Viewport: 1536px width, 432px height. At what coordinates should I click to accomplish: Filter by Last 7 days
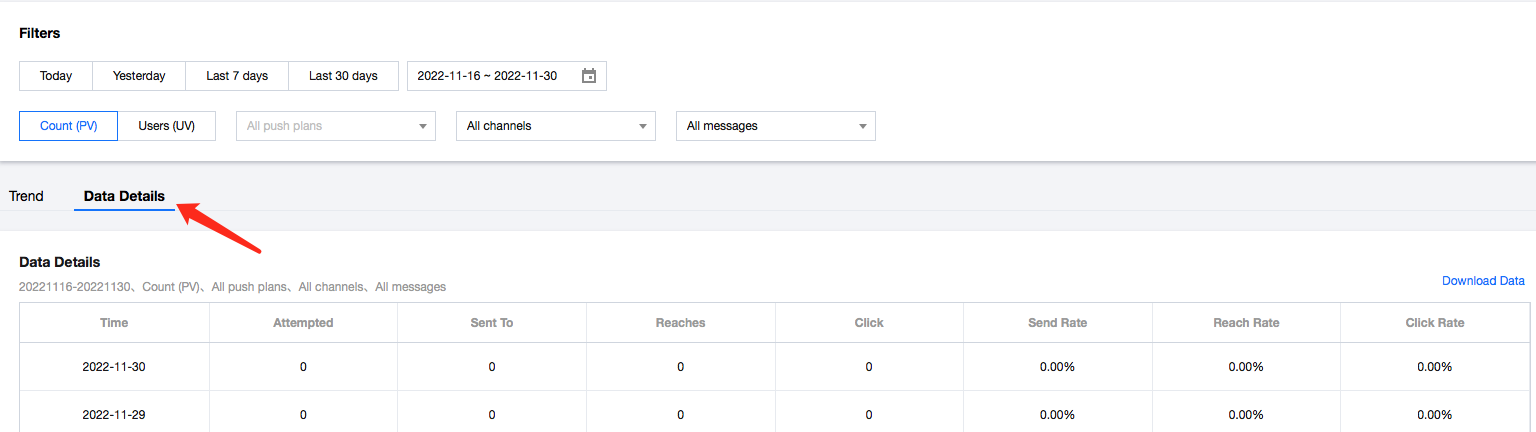pyautogui.click(x=237, y=76)
